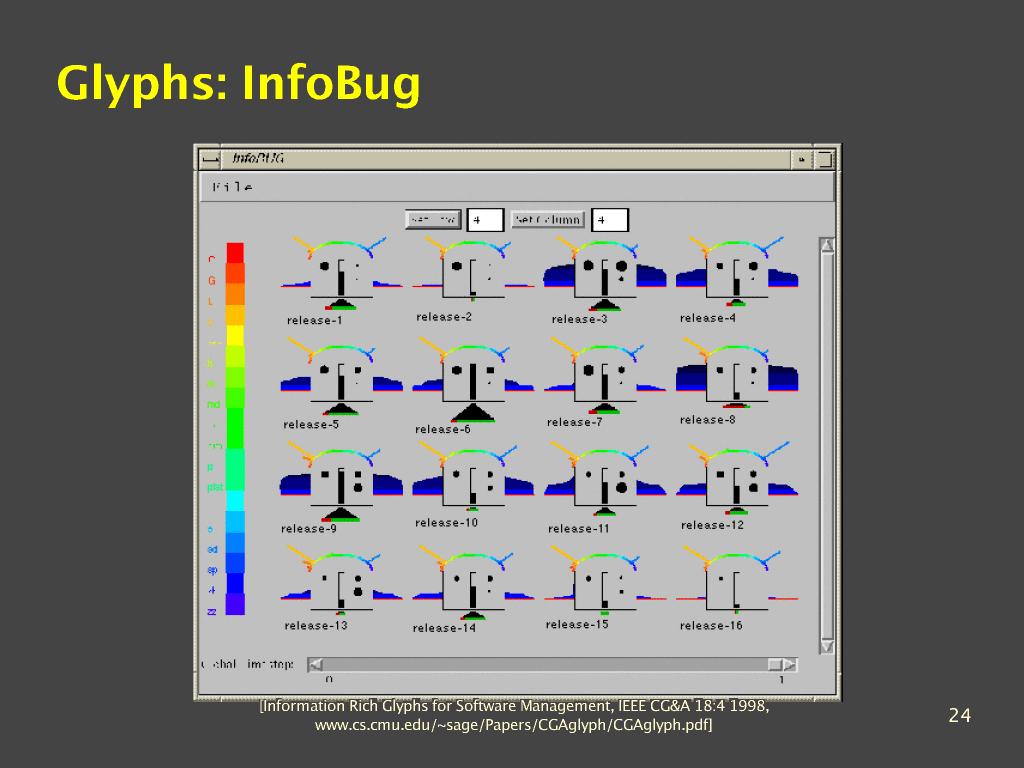1024x768 pixels.
Task: Open the File menu
Action: click(232, 187)
